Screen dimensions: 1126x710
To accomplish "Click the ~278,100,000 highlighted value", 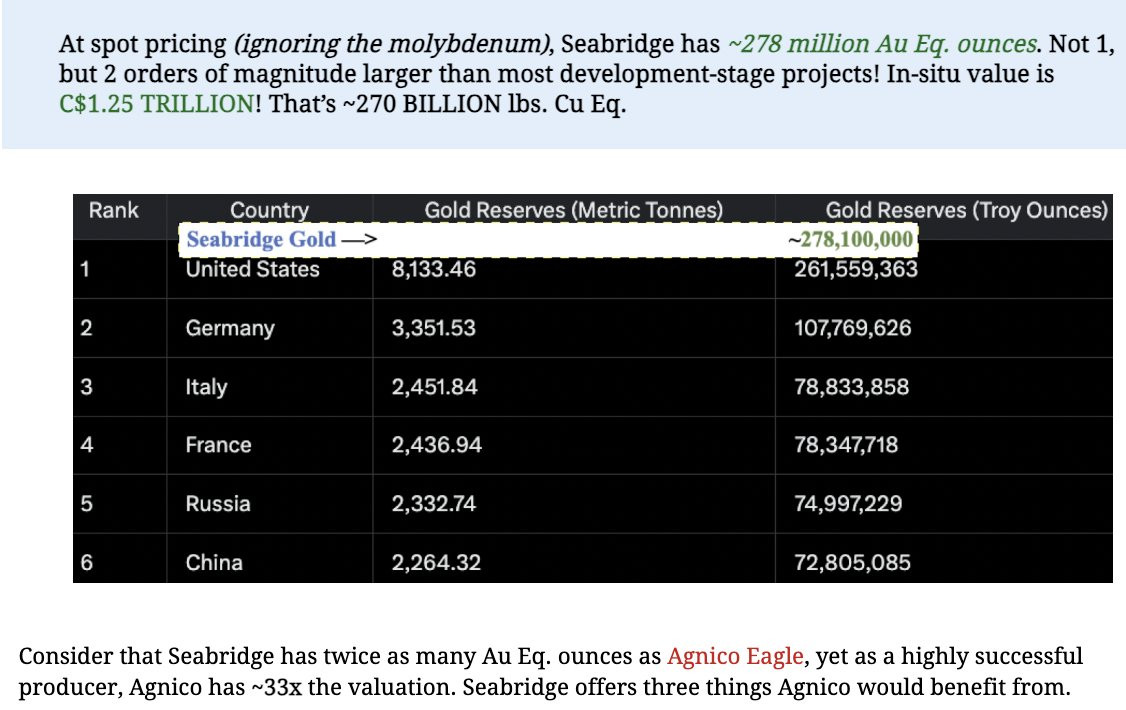I will click(851, 239).
